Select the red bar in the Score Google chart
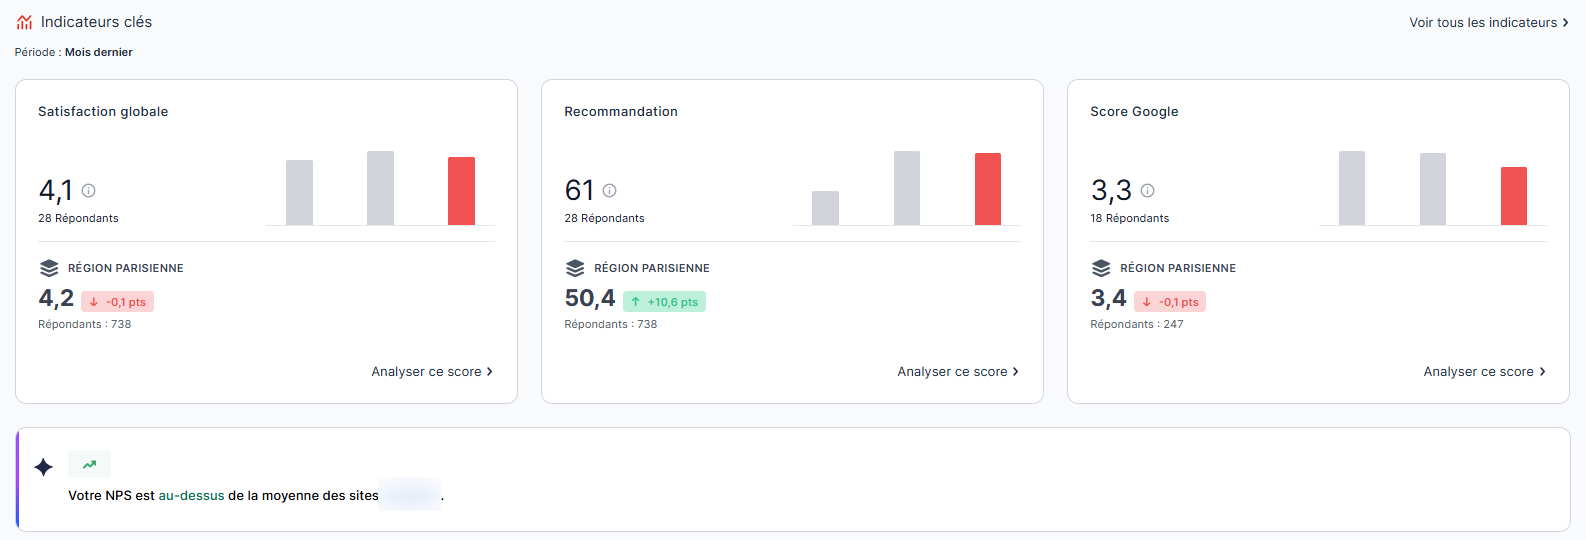 tap(1514, 196)
